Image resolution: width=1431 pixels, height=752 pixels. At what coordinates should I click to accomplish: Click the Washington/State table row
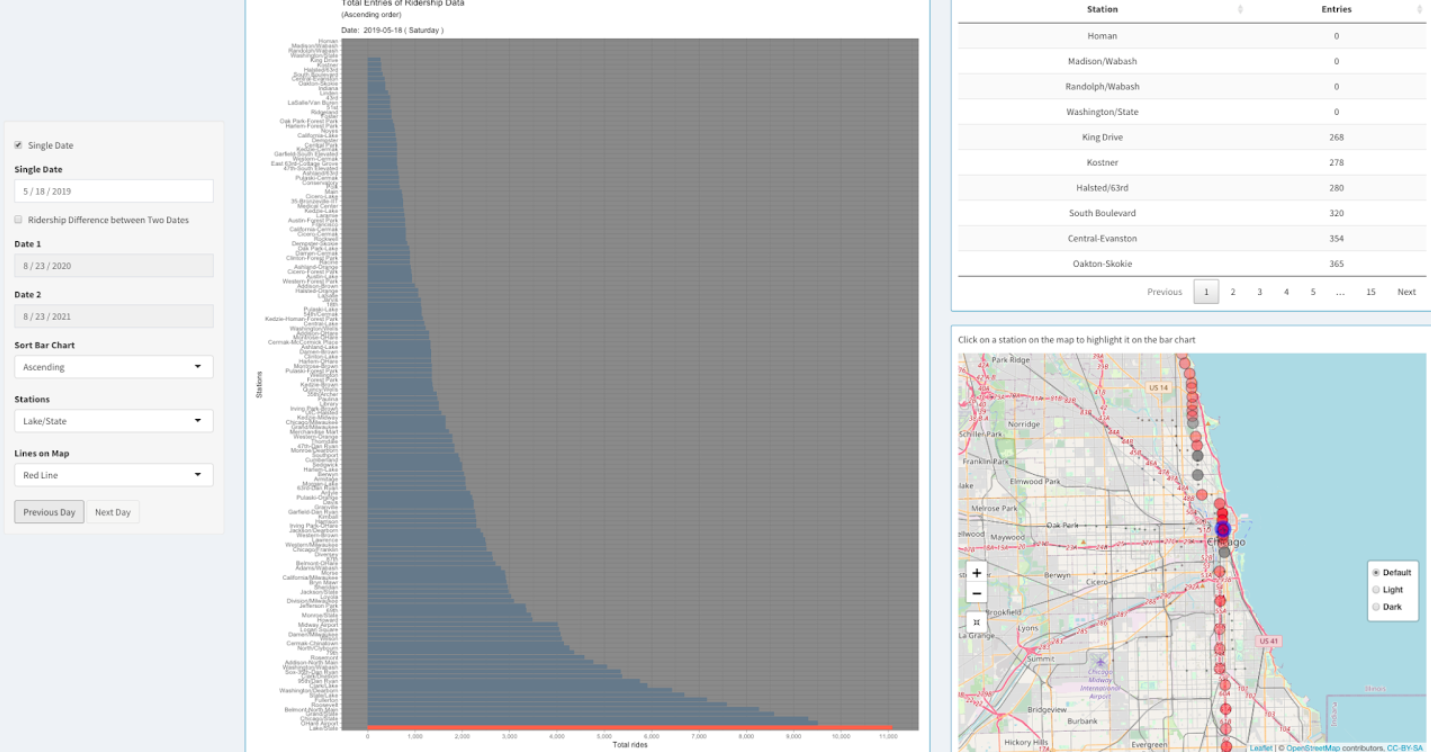tap(1192, 112)
